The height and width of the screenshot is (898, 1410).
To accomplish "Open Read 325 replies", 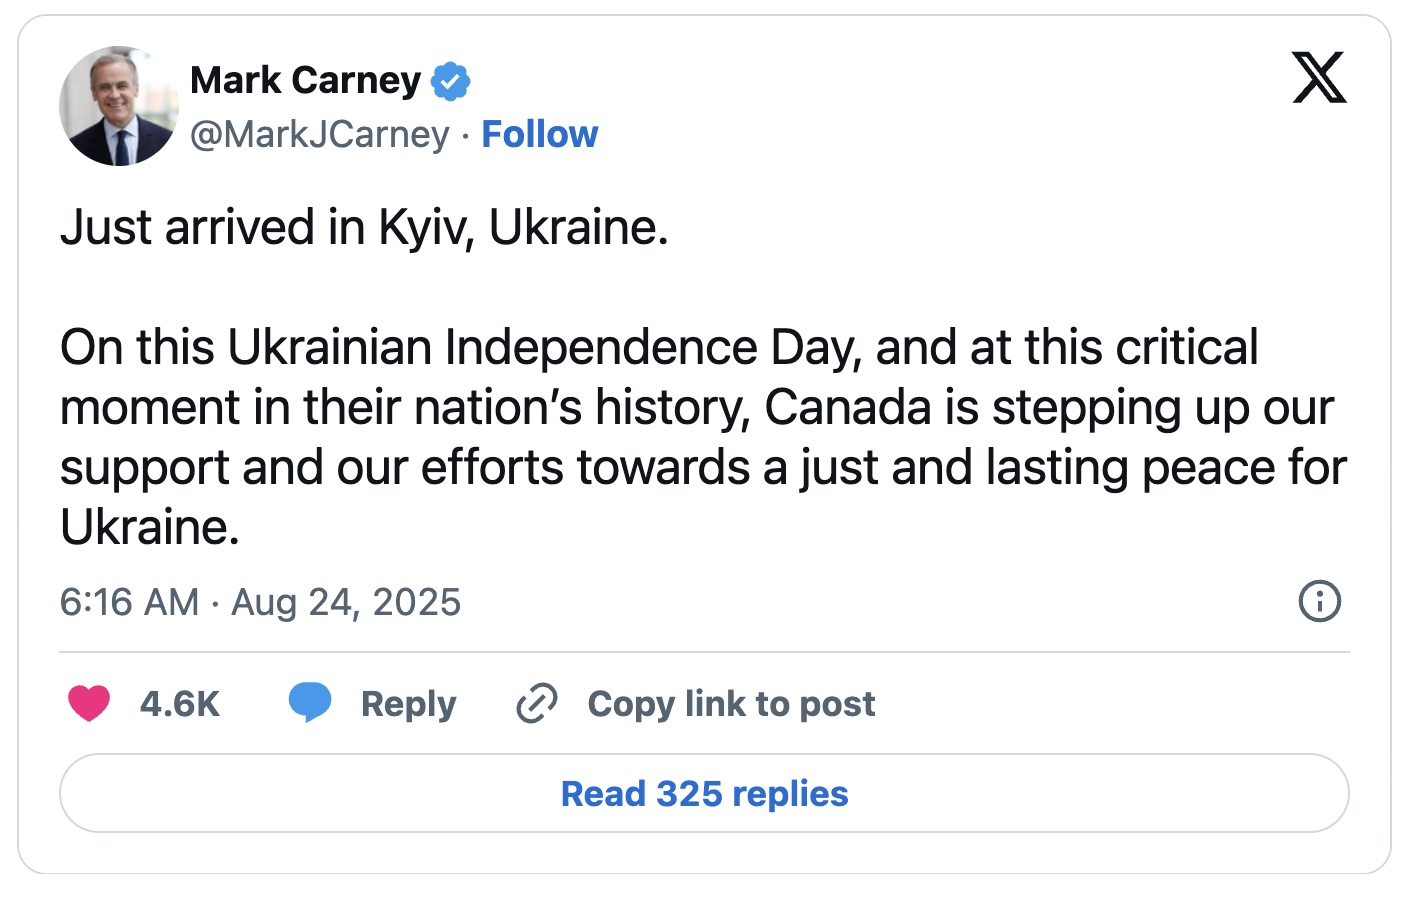I will [x=704, y=793].
